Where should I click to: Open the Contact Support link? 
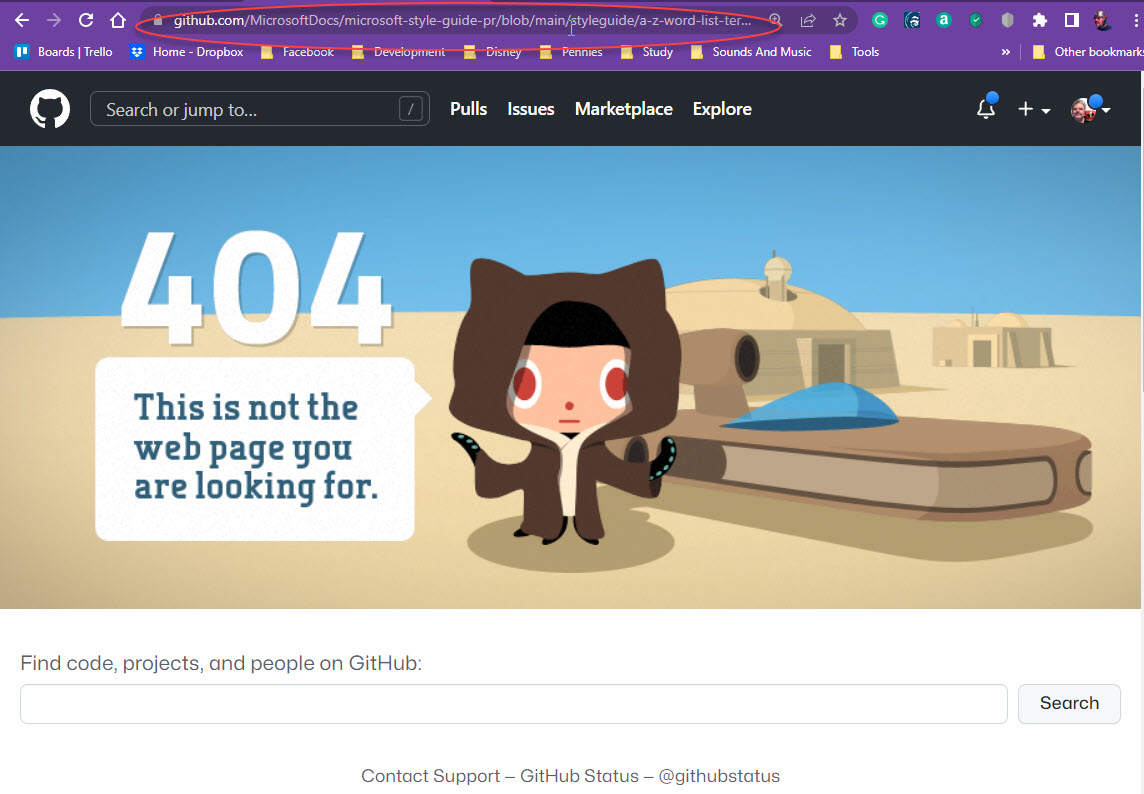tap(431, 776)
